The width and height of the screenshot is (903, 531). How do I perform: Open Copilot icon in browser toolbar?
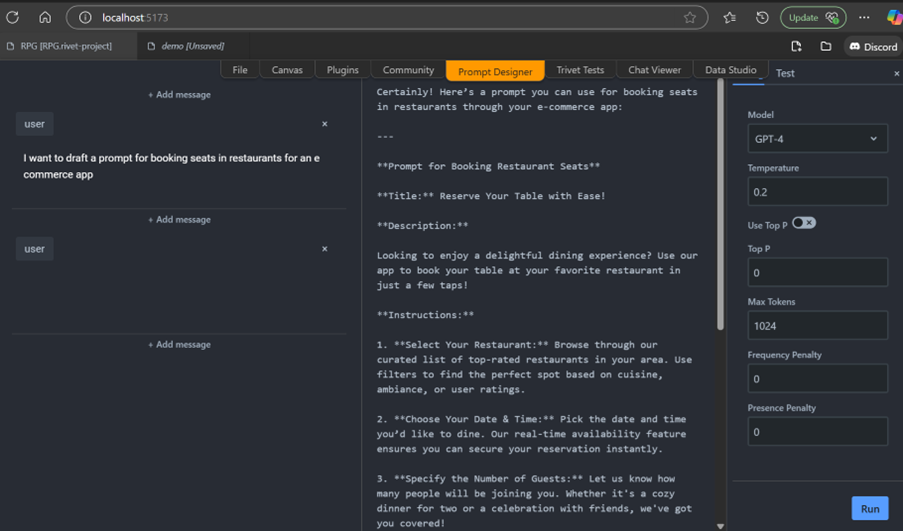894,18
